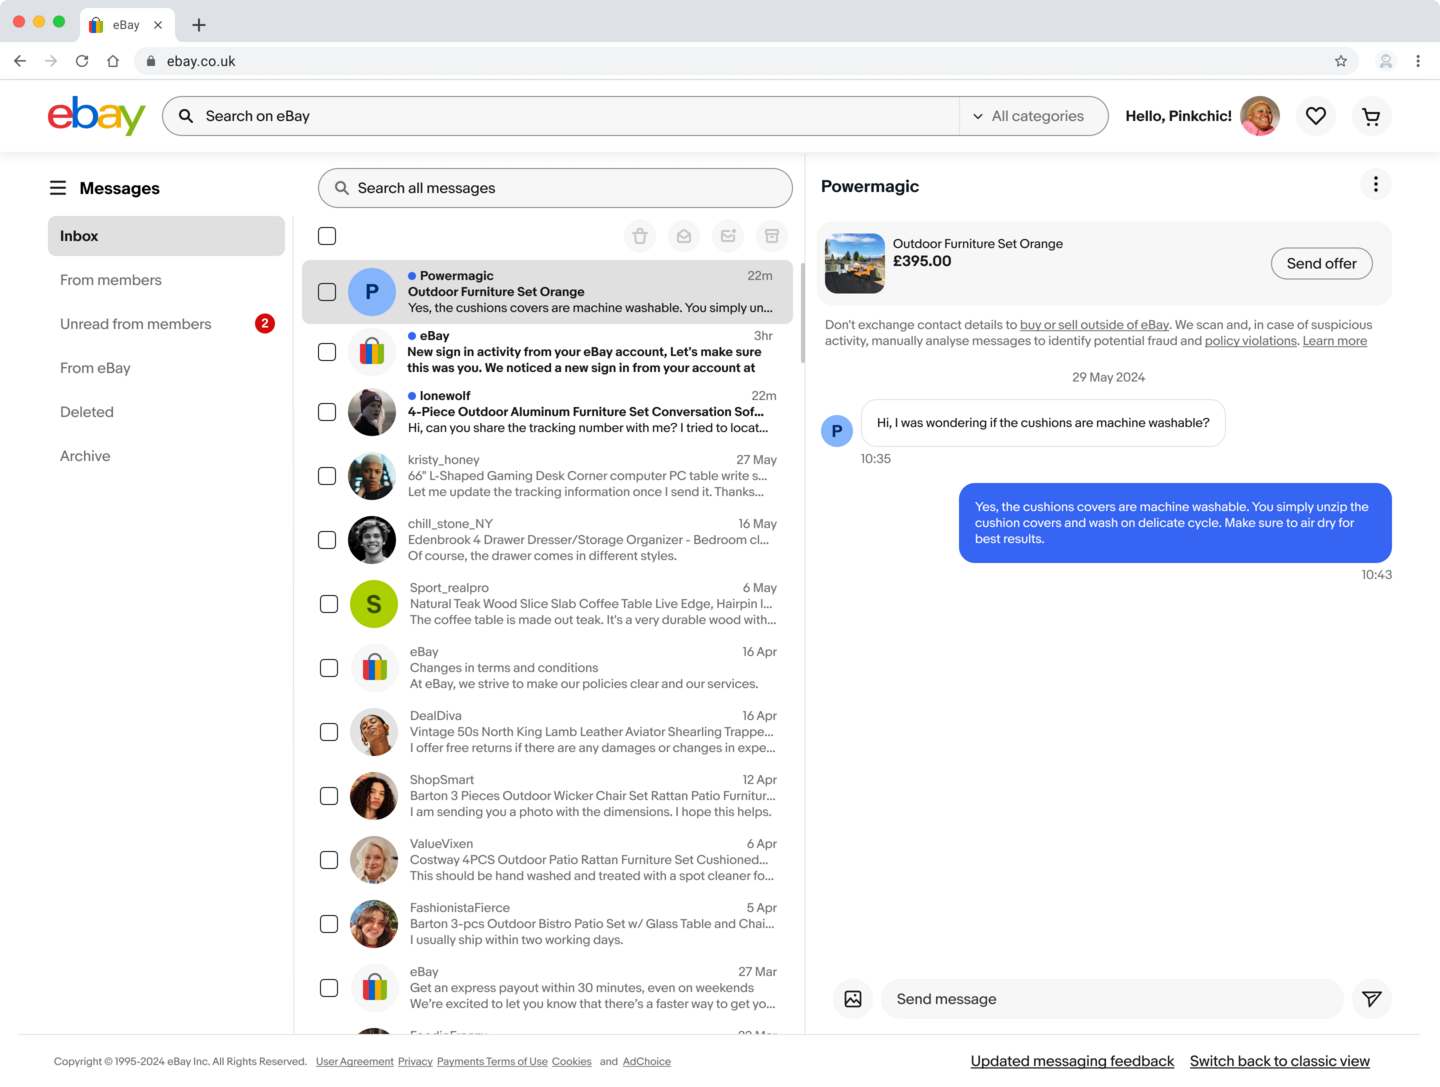This screenshot has width=1440, height=1087.
Task: Click Updated messaging feedback link
Action: (1072, 1061)
